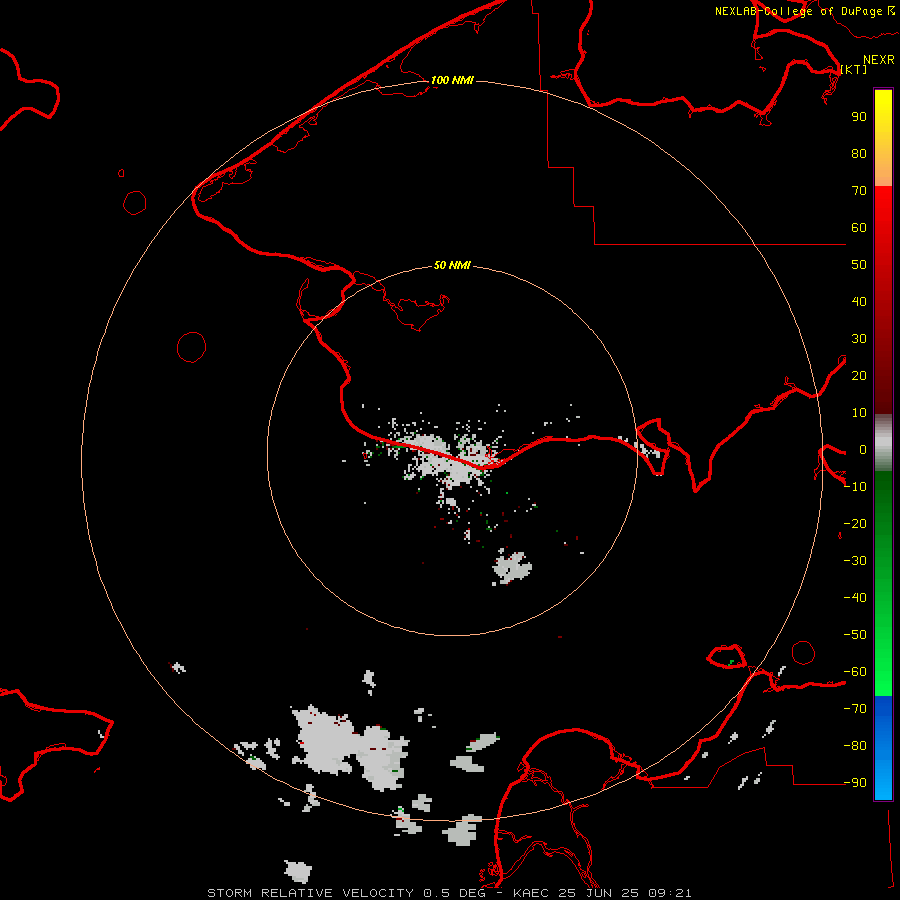Click the 90 value on velocity scale
Image resolution: width=900 pixels, height=900 pixels.
[x=859, y=117]
